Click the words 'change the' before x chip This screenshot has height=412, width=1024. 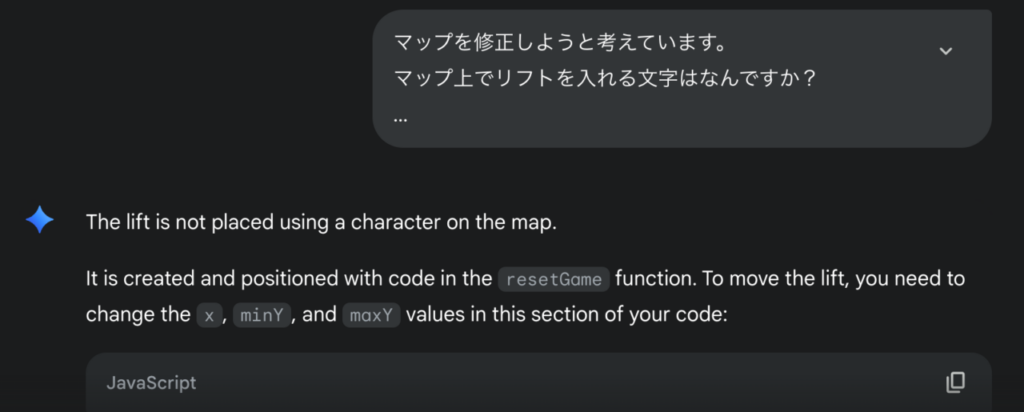tap(138, 315)
